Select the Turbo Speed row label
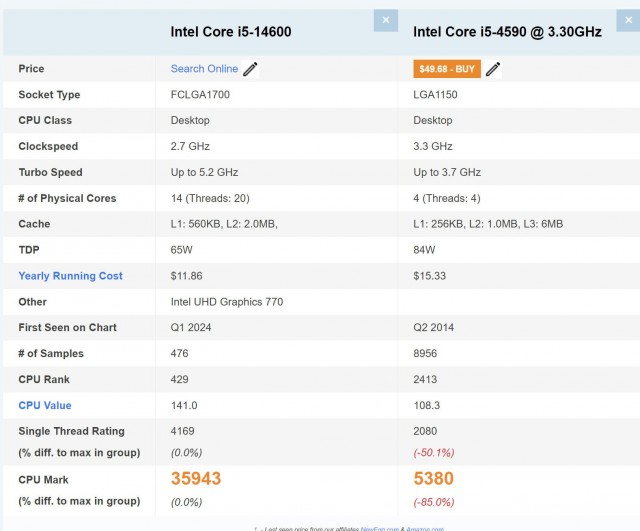Viewport: 640px width, 531px height. [x=50, y=172]
